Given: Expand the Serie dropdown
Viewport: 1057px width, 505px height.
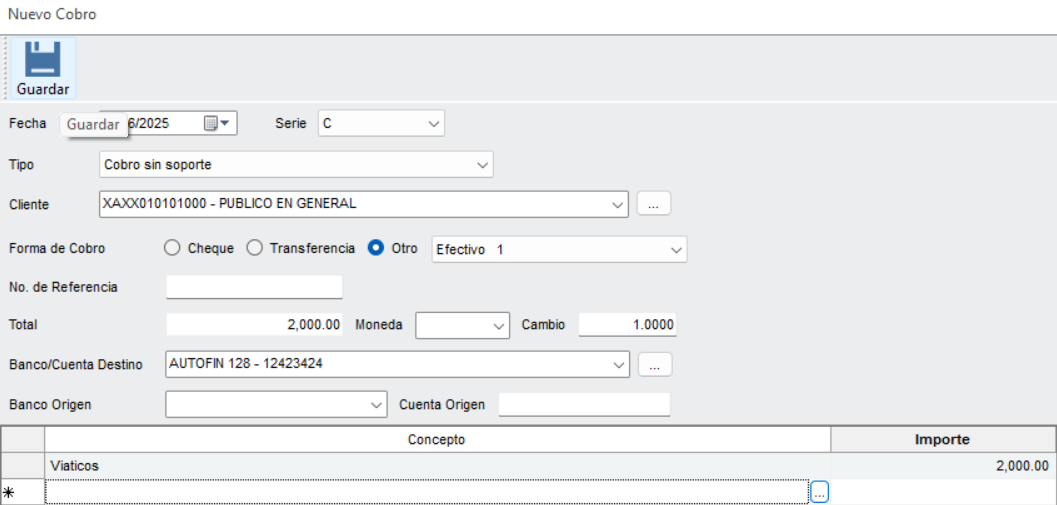Looking at the screenshot, I should point(382,123).
